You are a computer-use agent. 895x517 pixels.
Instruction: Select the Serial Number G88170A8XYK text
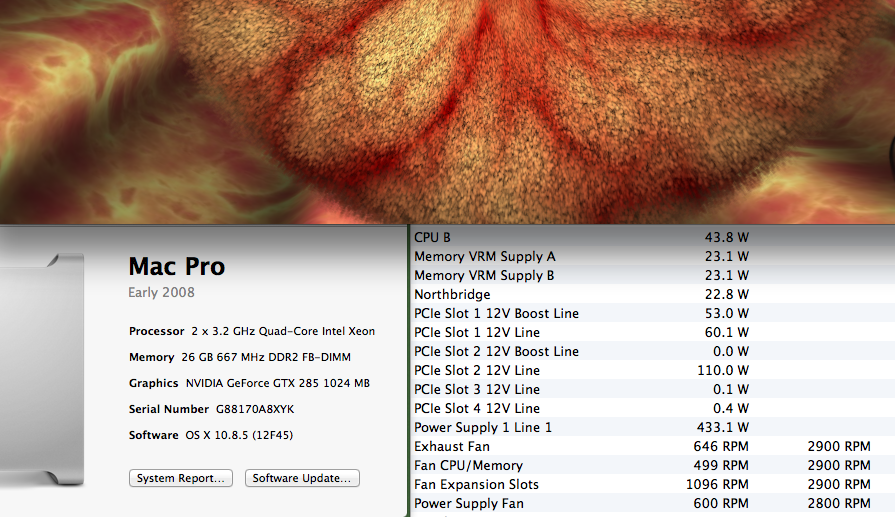coord(212,409)
